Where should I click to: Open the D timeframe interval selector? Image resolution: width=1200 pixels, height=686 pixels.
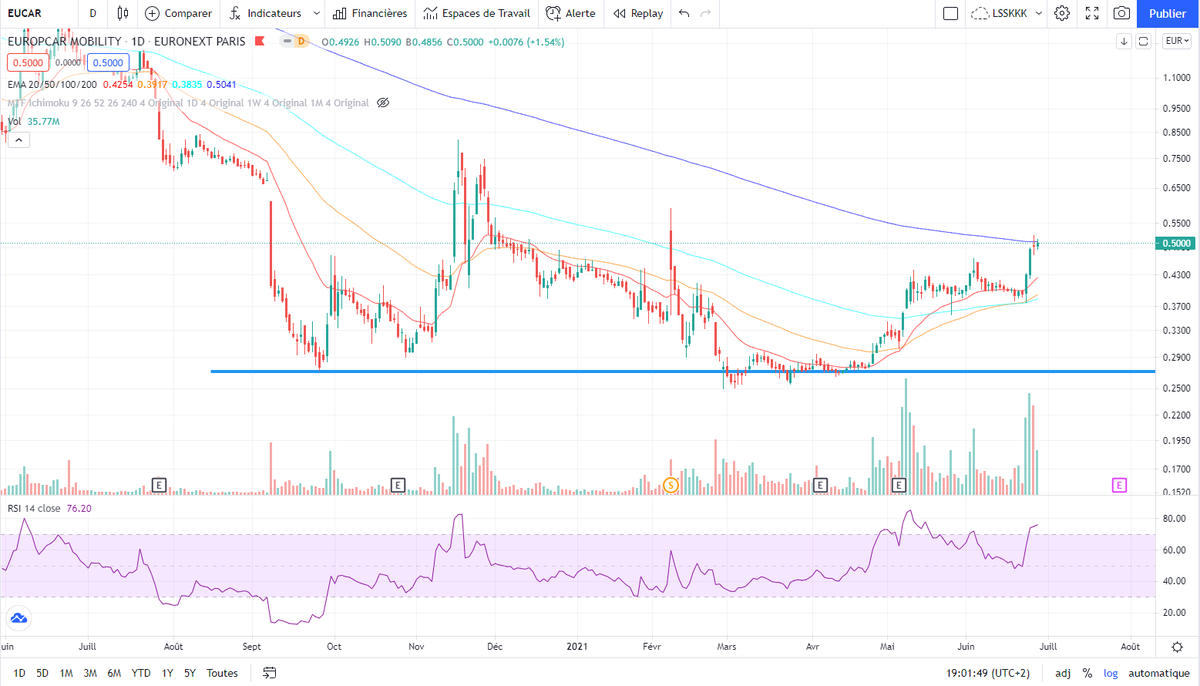click(x=93, y=14)
